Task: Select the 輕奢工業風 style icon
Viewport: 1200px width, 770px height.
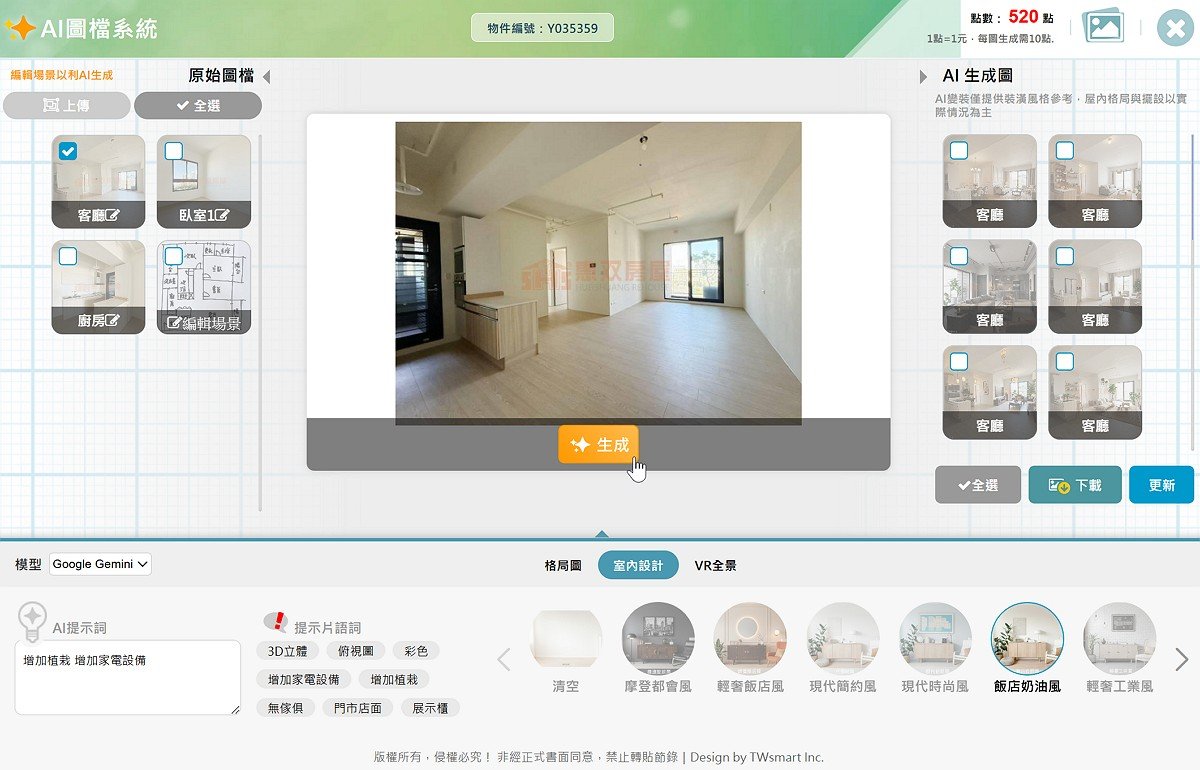Action: 1119,639
